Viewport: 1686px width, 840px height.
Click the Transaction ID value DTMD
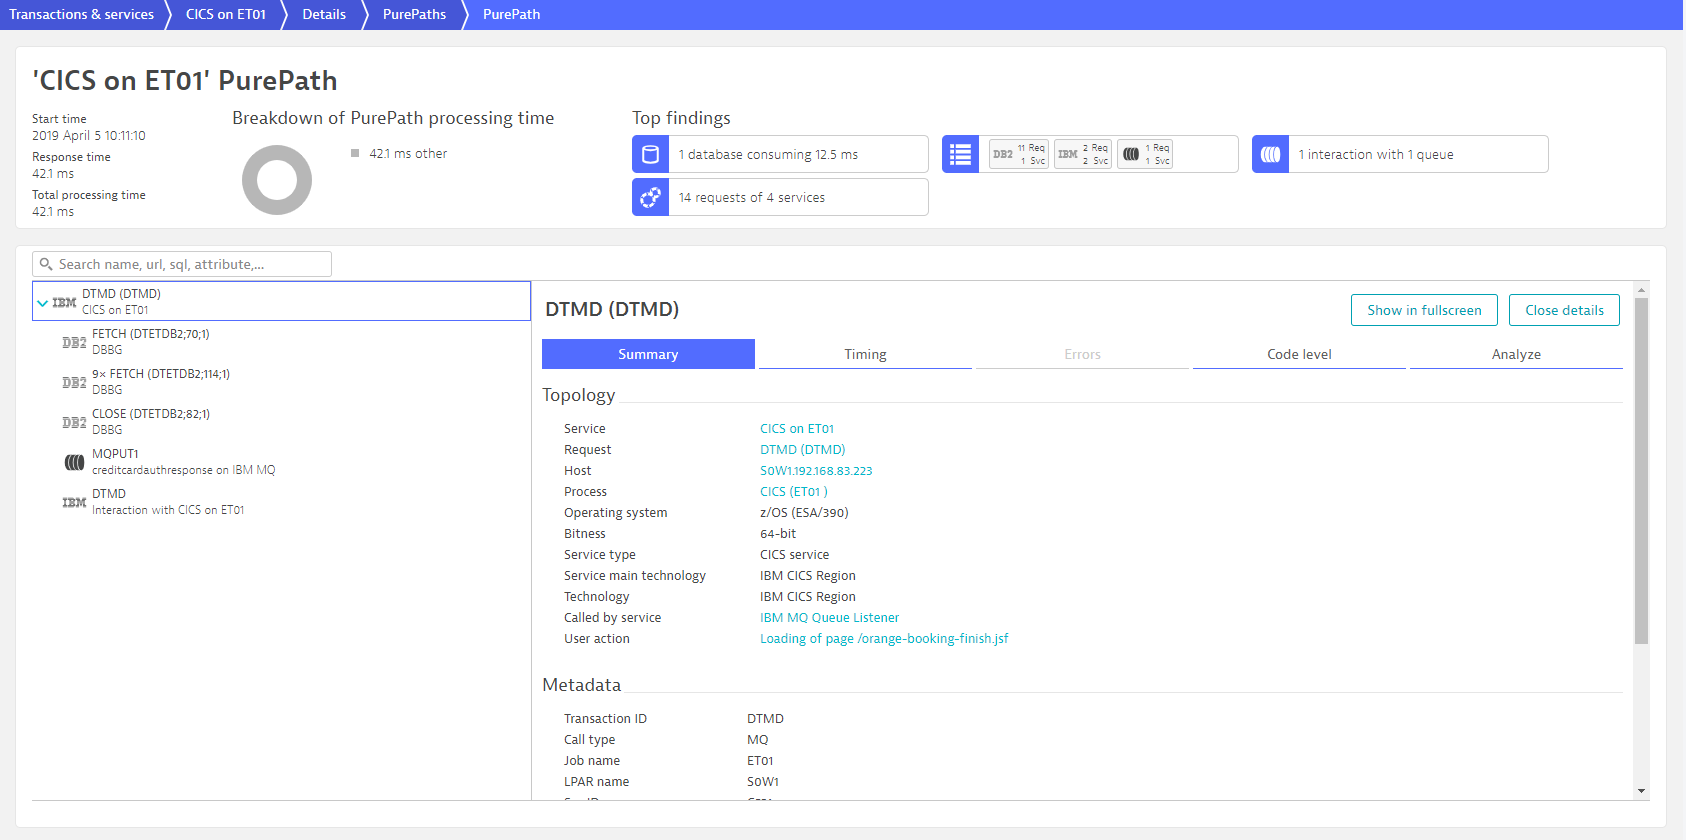(x=765, y=718)
